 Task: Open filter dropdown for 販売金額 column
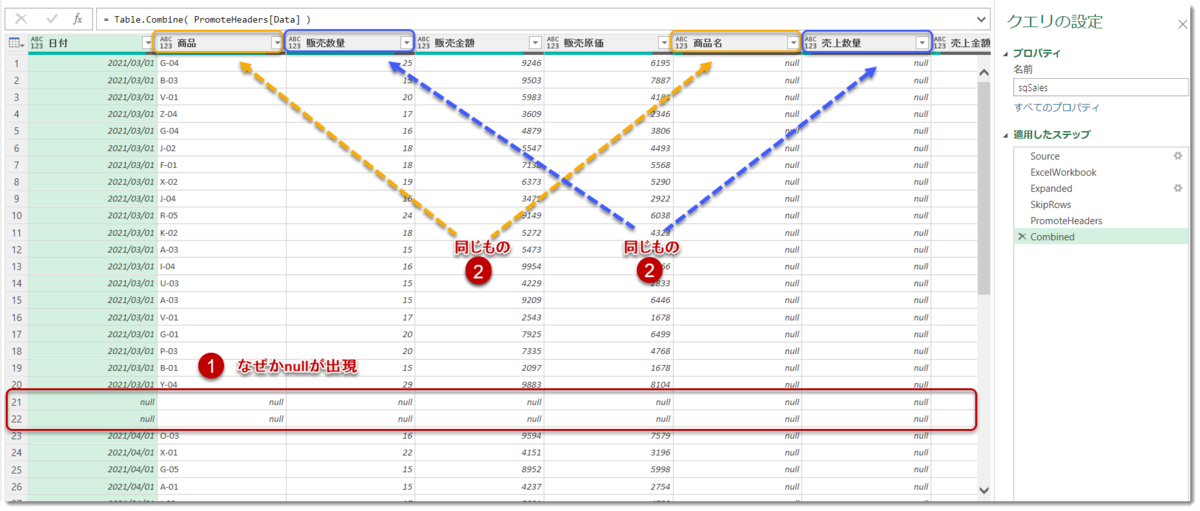click(535, 43)
